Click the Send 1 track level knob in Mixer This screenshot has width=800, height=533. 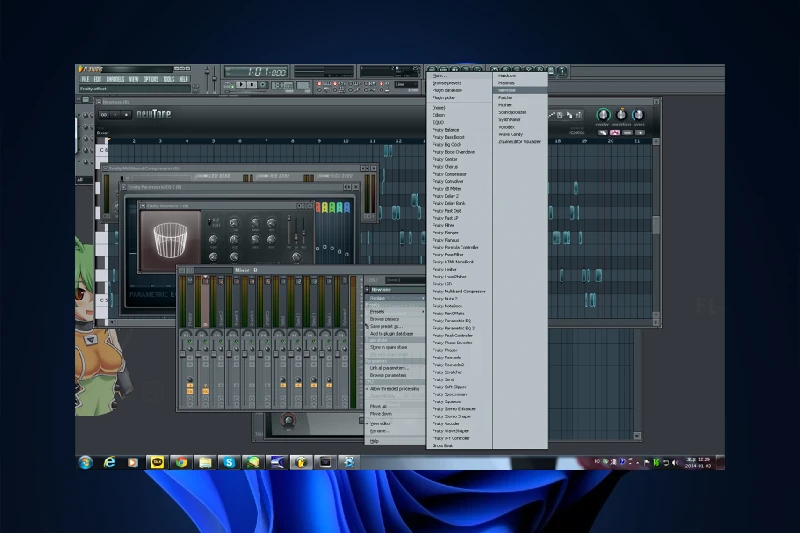pos(283,380)
